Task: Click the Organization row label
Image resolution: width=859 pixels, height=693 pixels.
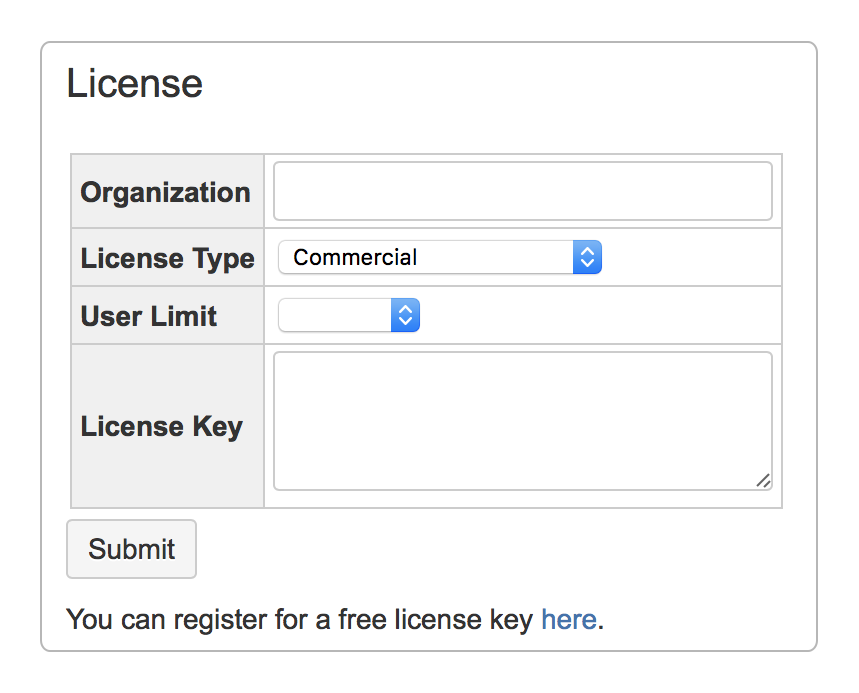Action: (166, 191)
